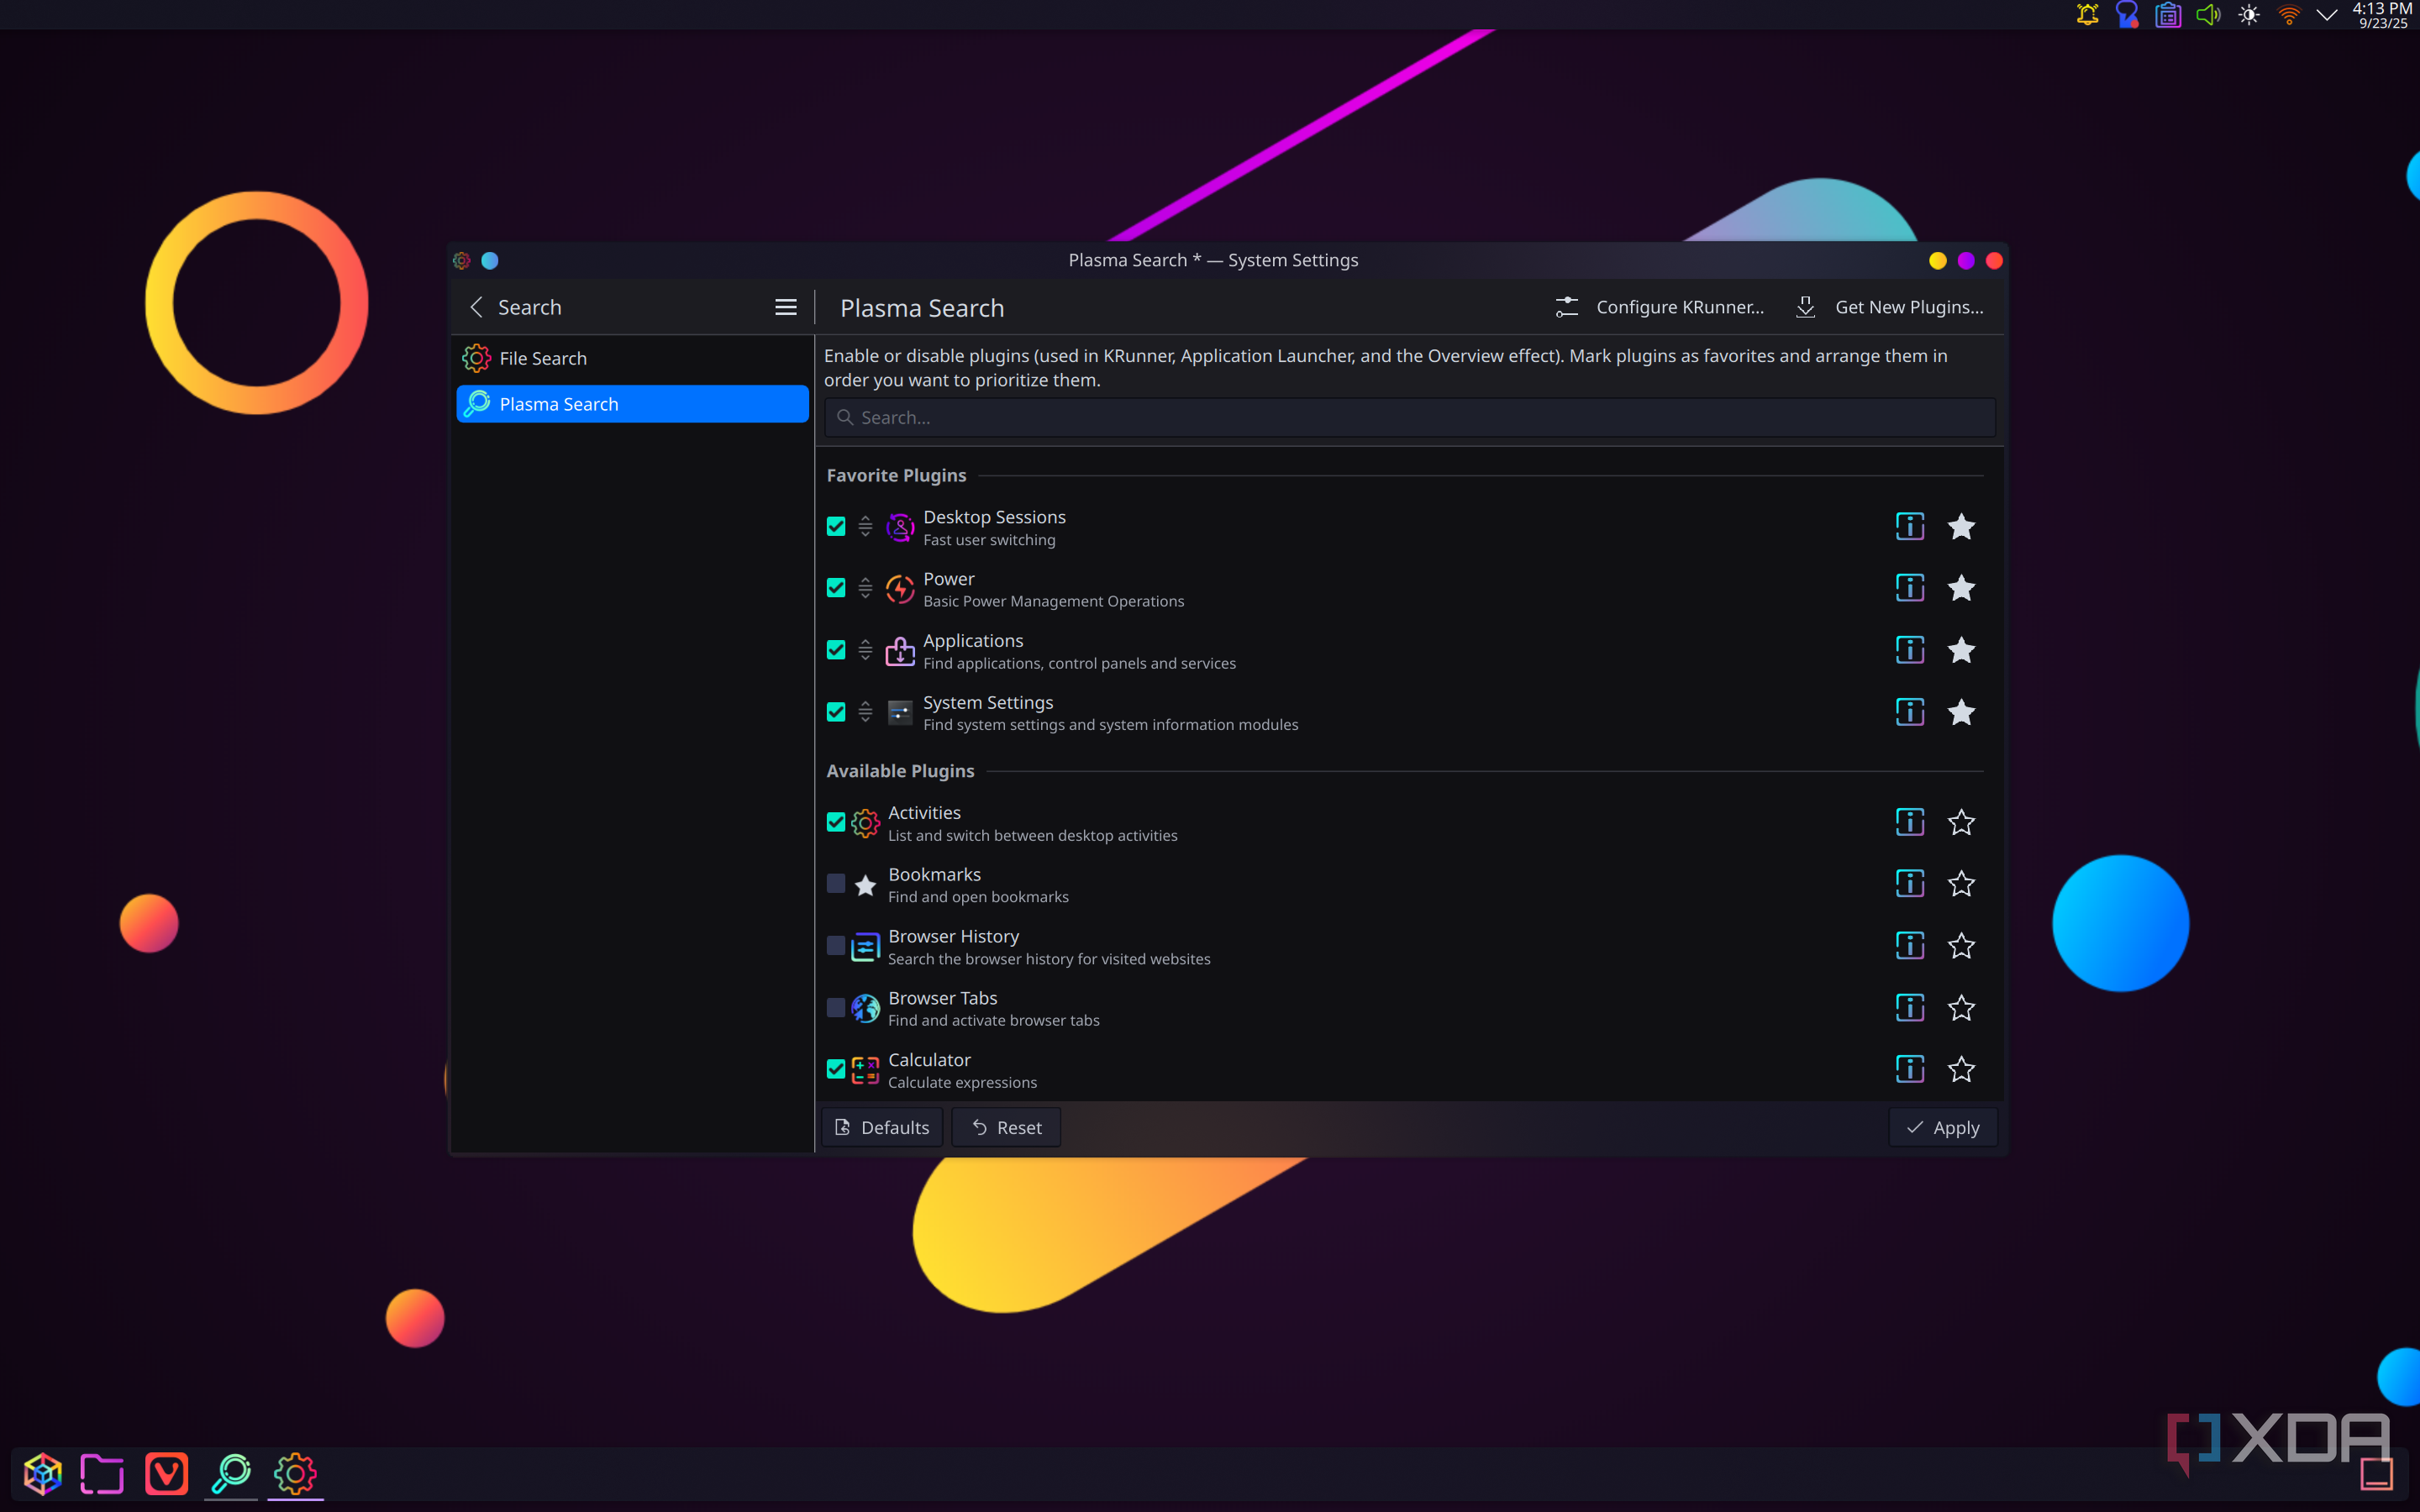Click Get New Plugins button
Screen dimensions: 2420x1512
pos(1889,308)
